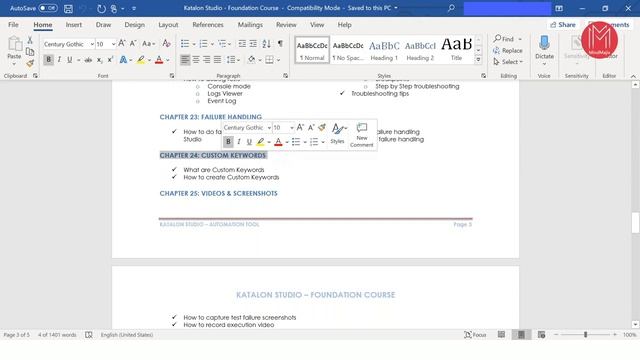Toggle Italic in the ribbon

(x=59, y=60)
